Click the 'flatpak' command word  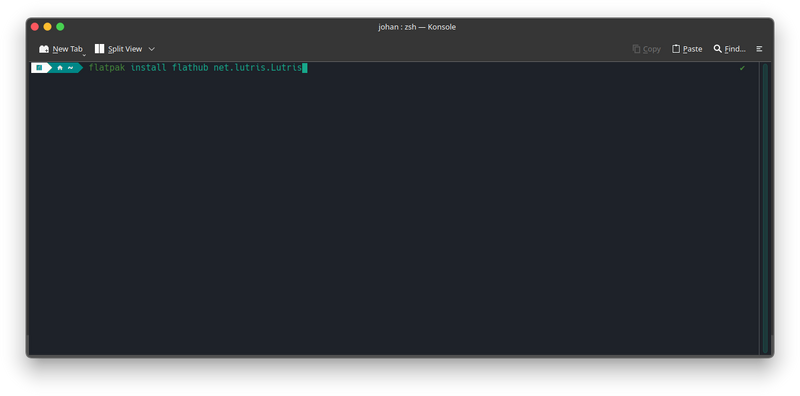tap(107, 68)
